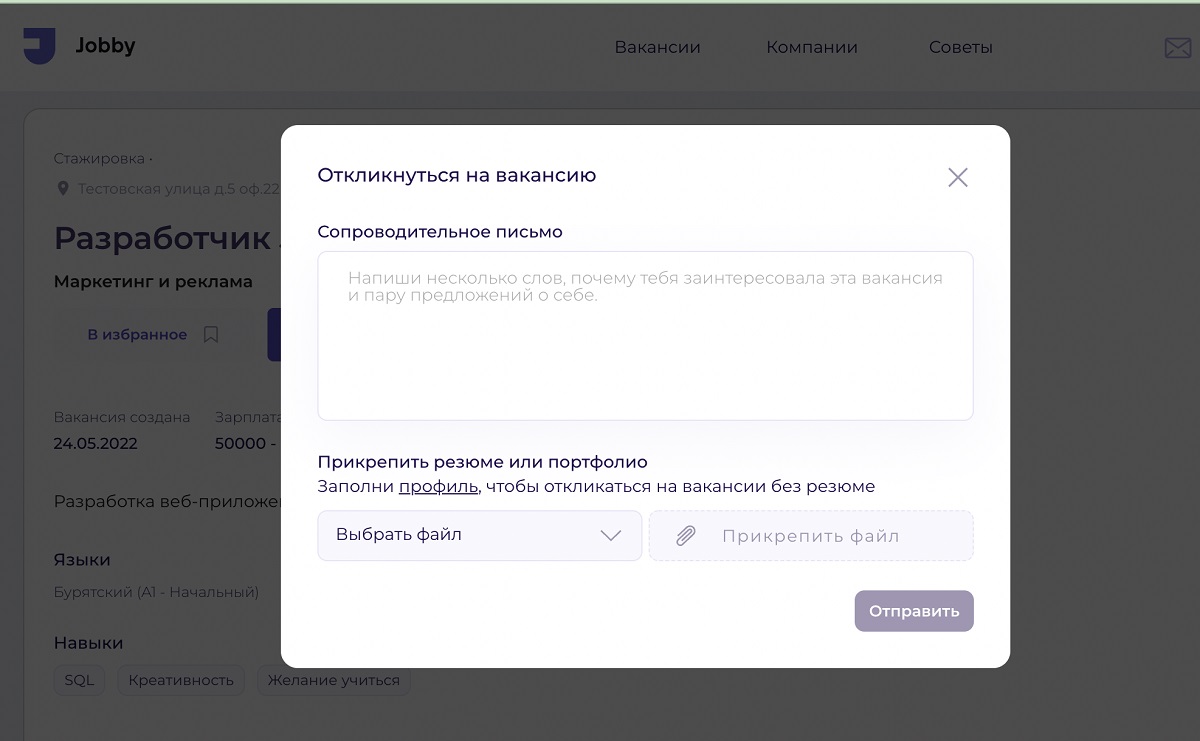Select the SQL skill tag

(79, 680)
